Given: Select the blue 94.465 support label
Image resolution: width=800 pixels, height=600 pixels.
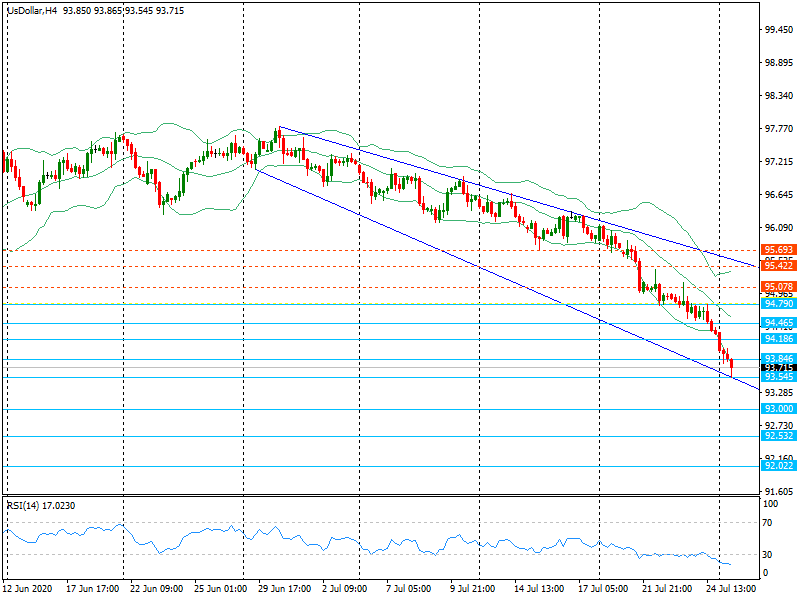Looking at the screenshot, I should point(779,323).
